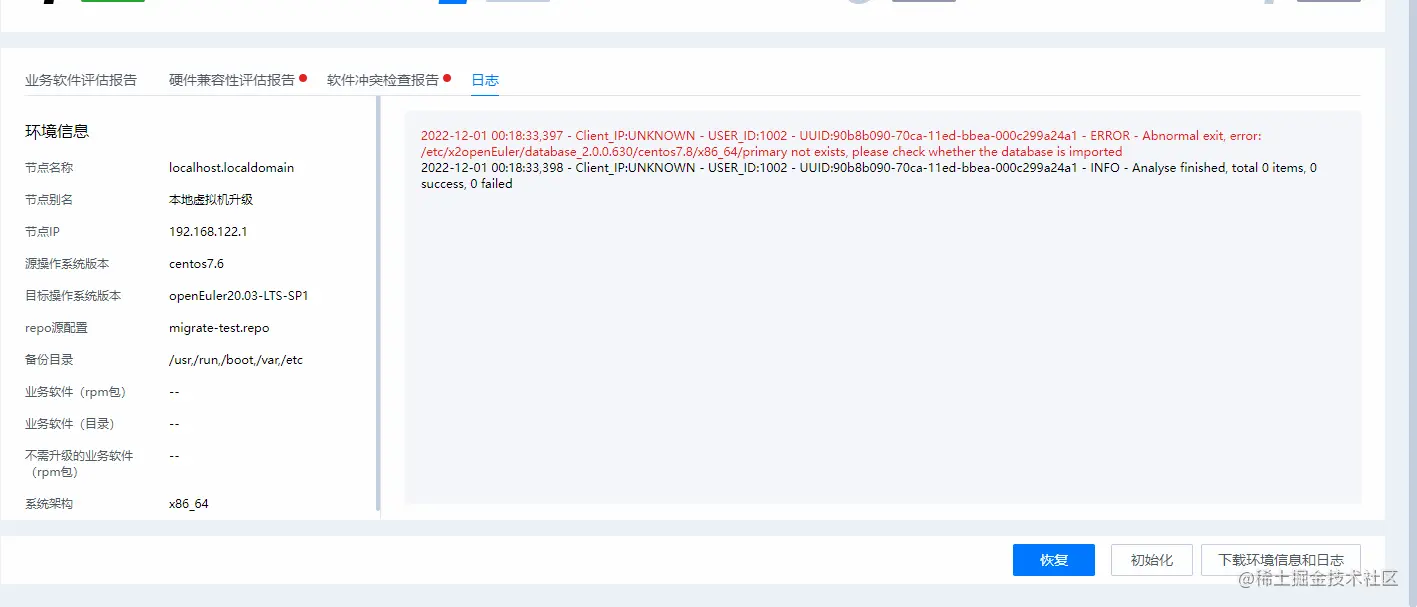Click the repo源配置 label
Image resolution: width=1417 pixels, height=607 pixels.
(x=56, y=328)
